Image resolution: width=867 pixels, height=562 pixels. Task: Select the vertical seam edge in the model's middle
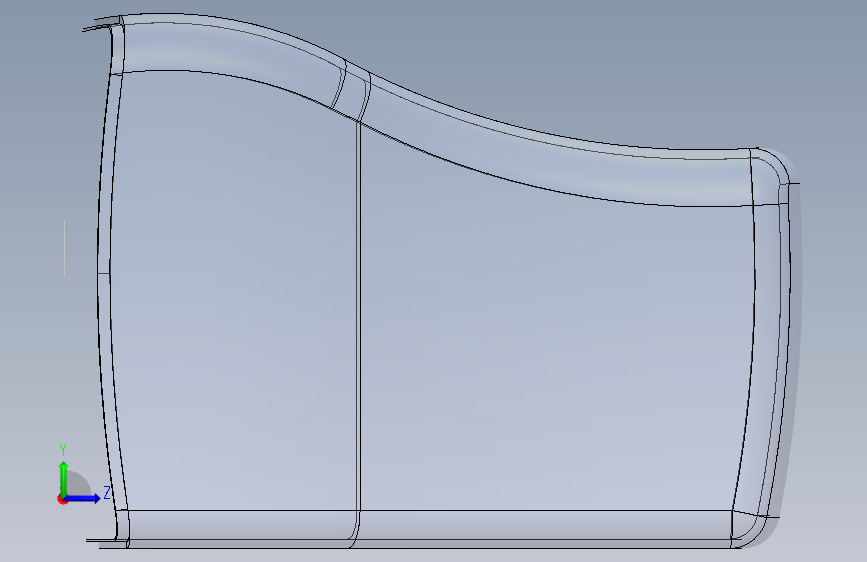[359, 315]
